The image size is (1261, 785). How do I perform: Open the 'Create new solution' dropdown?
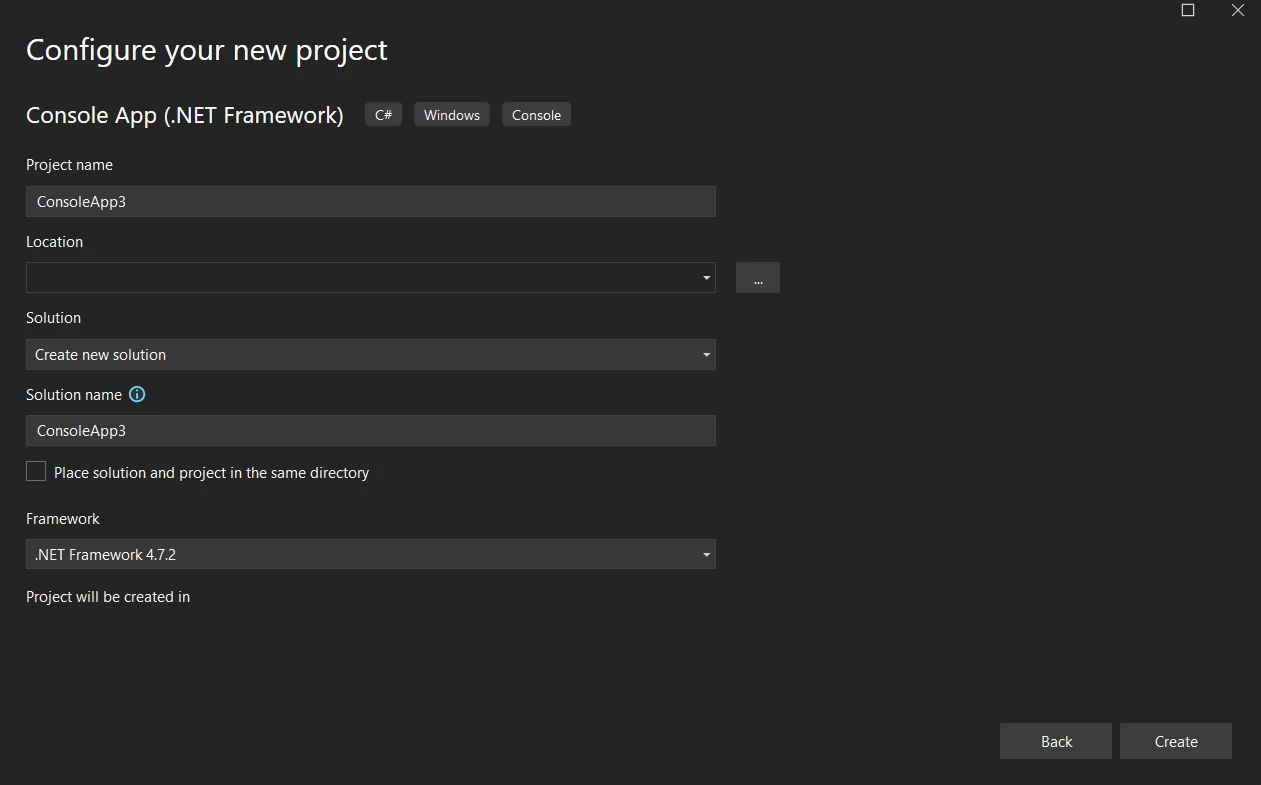[370, 355]
